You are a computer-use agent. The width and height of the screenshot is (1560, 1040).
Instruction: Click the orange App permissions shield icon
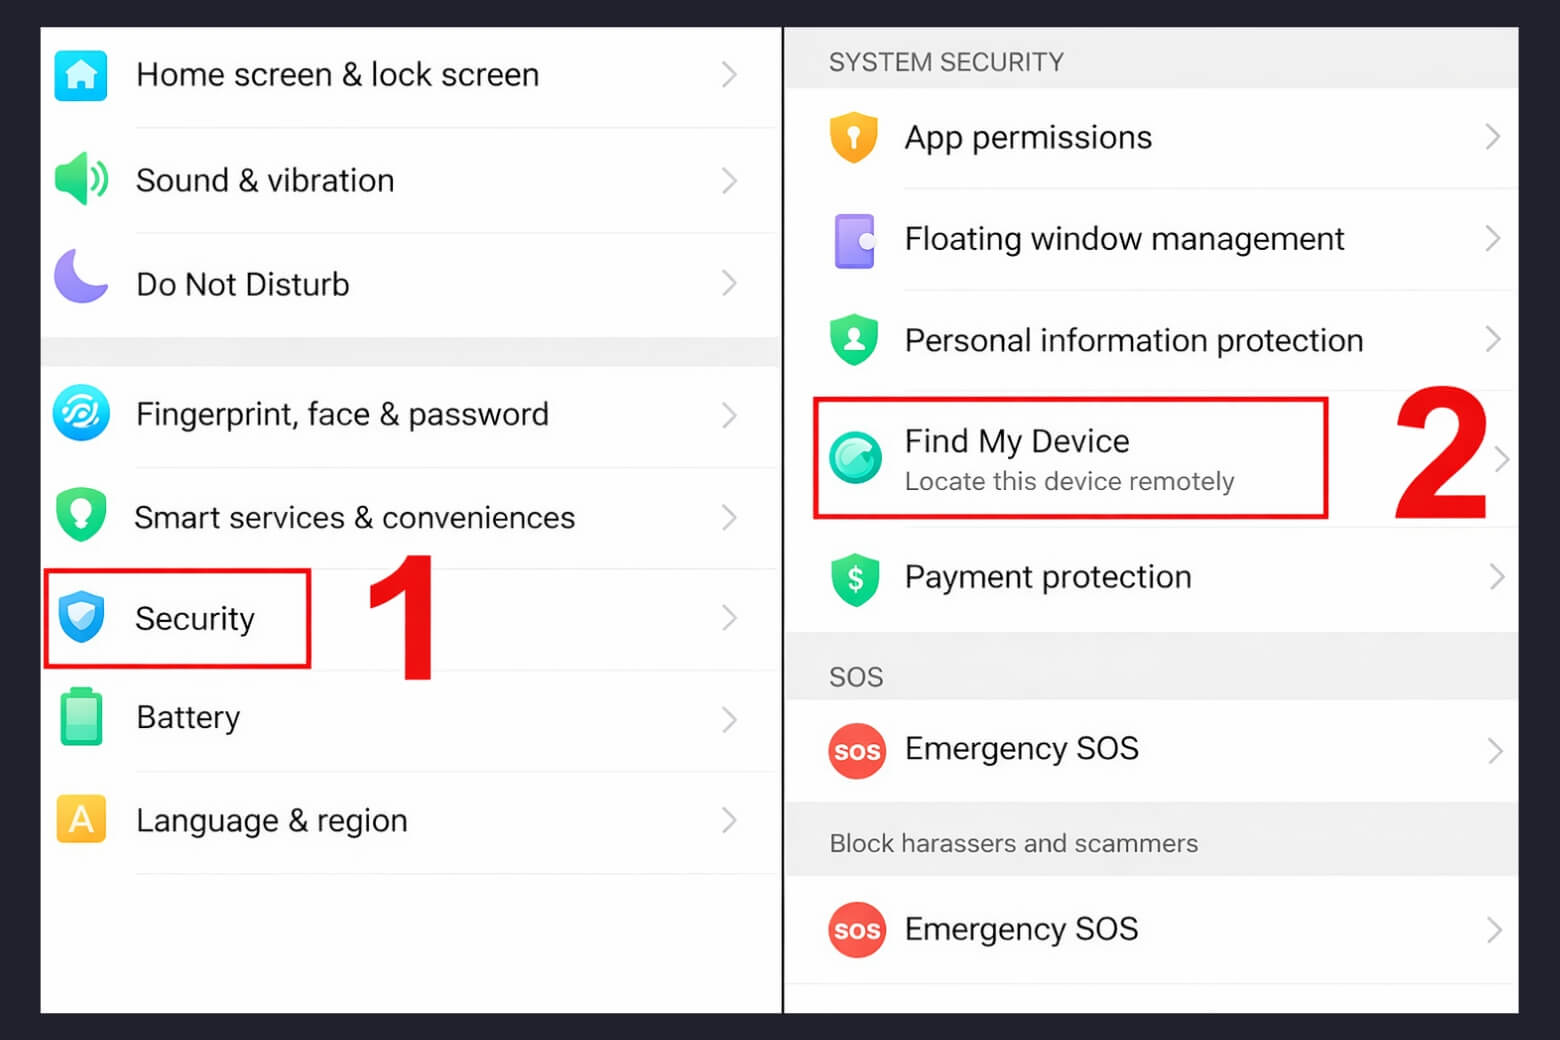point(854,137)
